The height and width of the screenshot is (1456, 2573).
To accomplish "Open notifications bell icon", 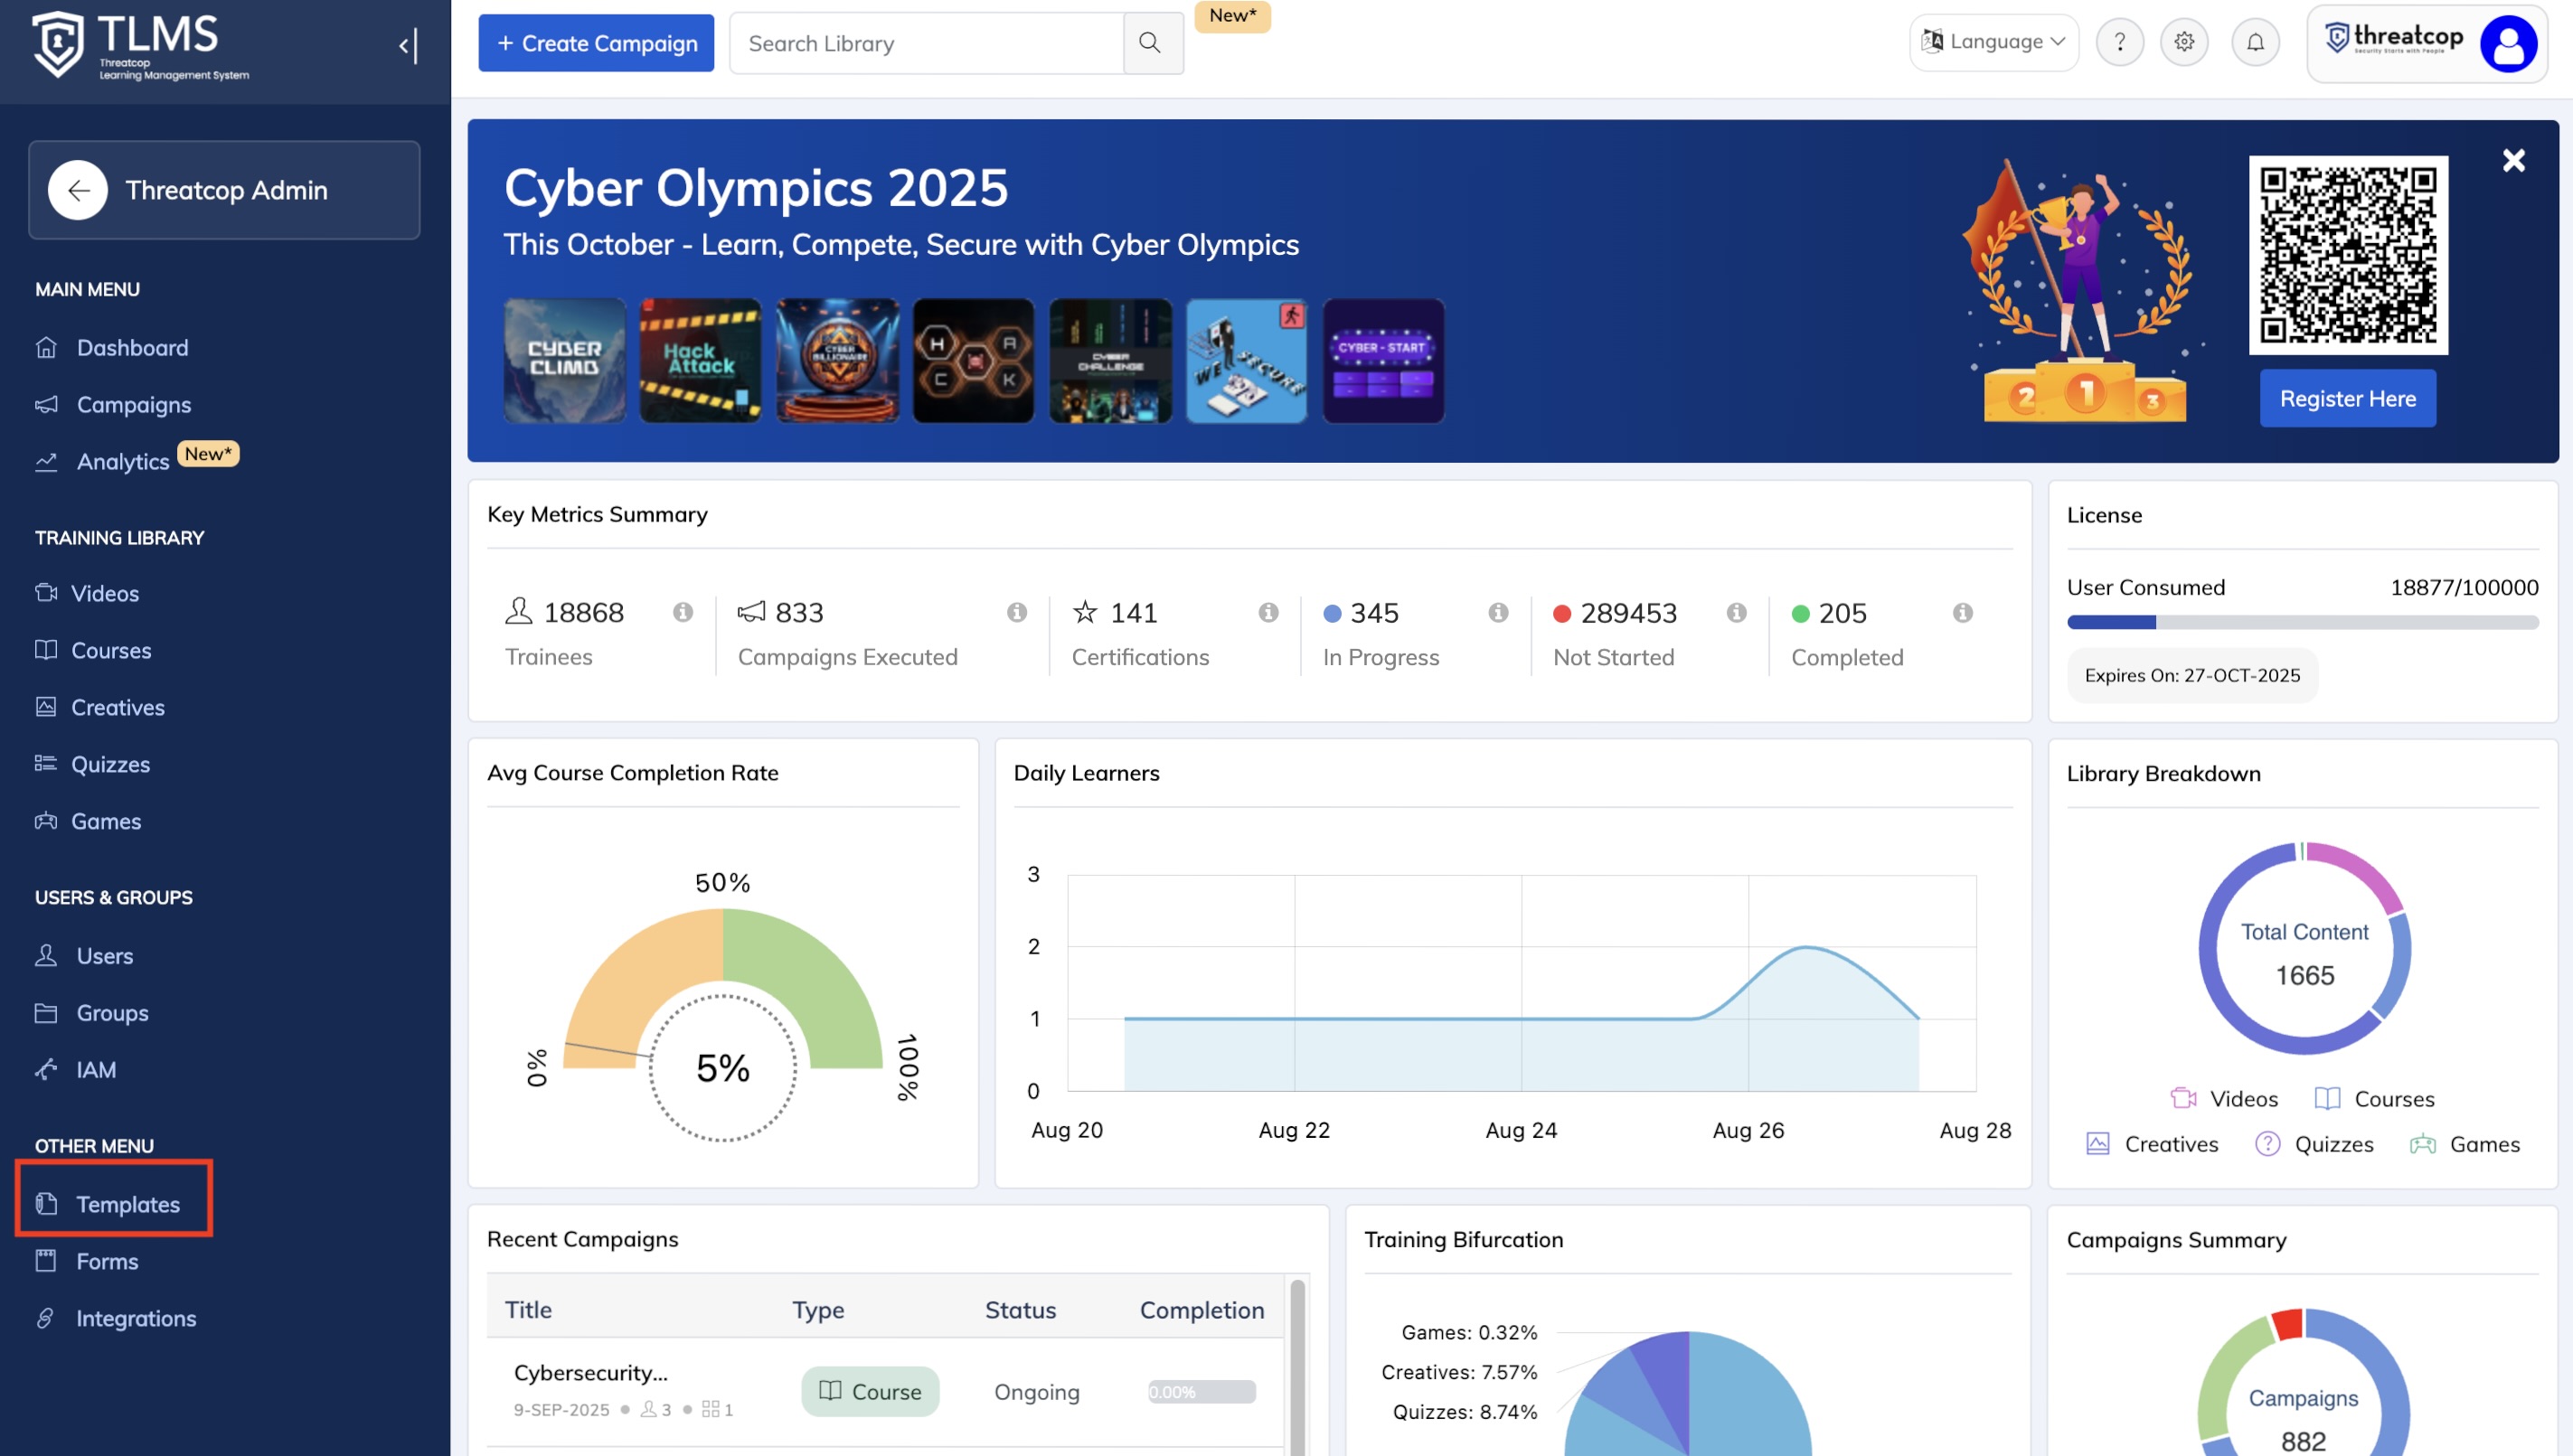I will point(2255,42).
